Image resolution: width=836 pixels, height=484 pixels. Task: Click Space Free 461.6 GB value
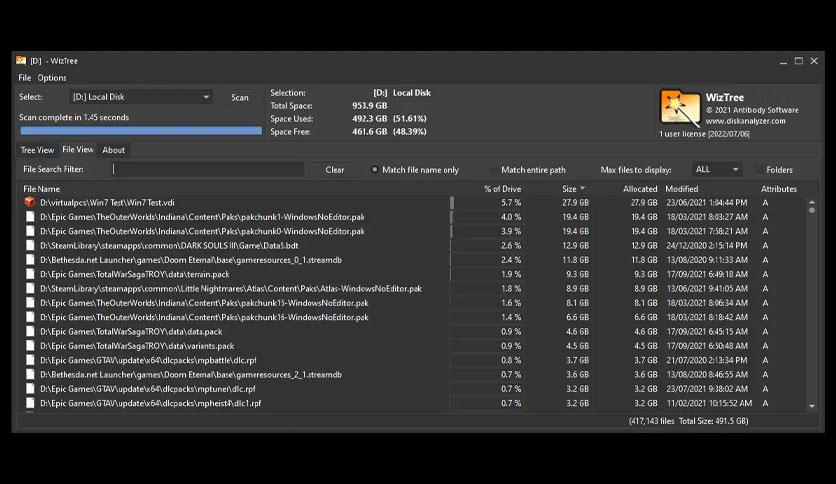369,132
